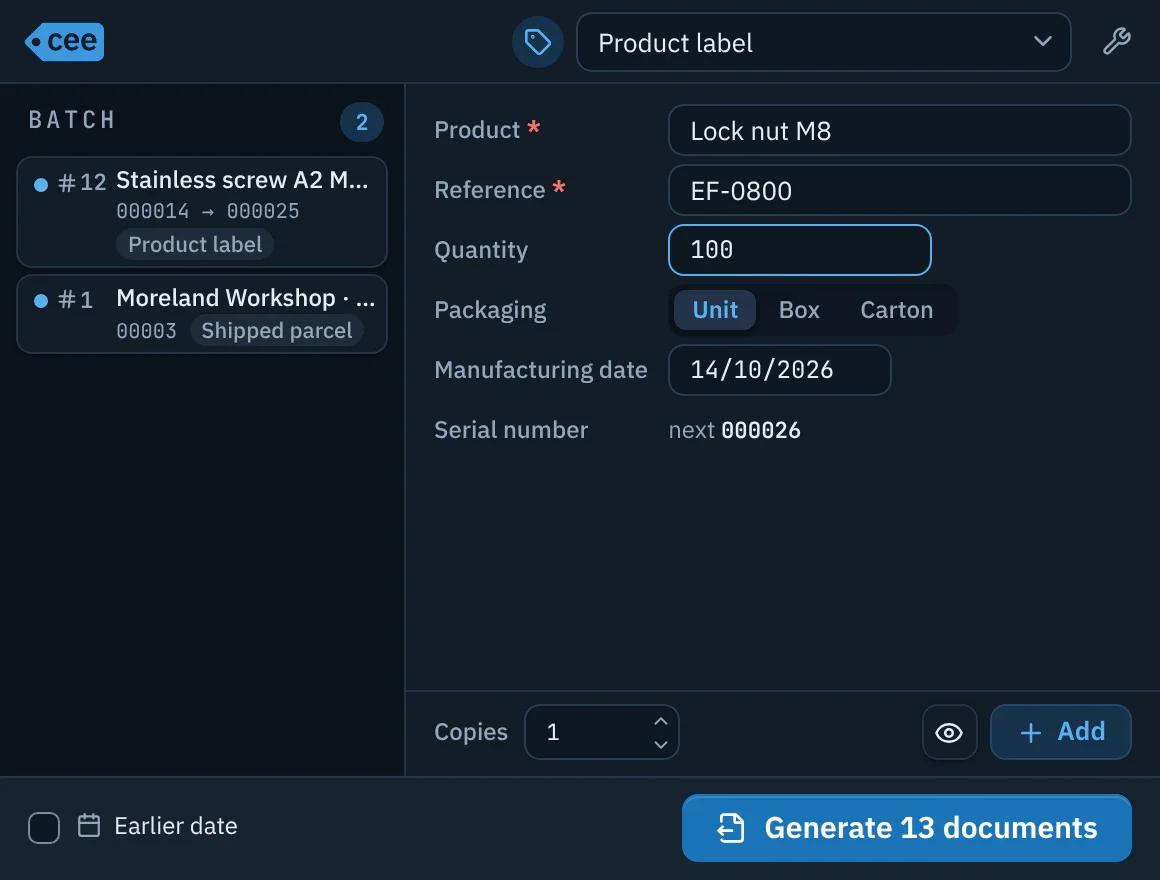The width and height of the screenshot is (1160, 880).
Task: Click the Copies number field
Action: point(601,732)
